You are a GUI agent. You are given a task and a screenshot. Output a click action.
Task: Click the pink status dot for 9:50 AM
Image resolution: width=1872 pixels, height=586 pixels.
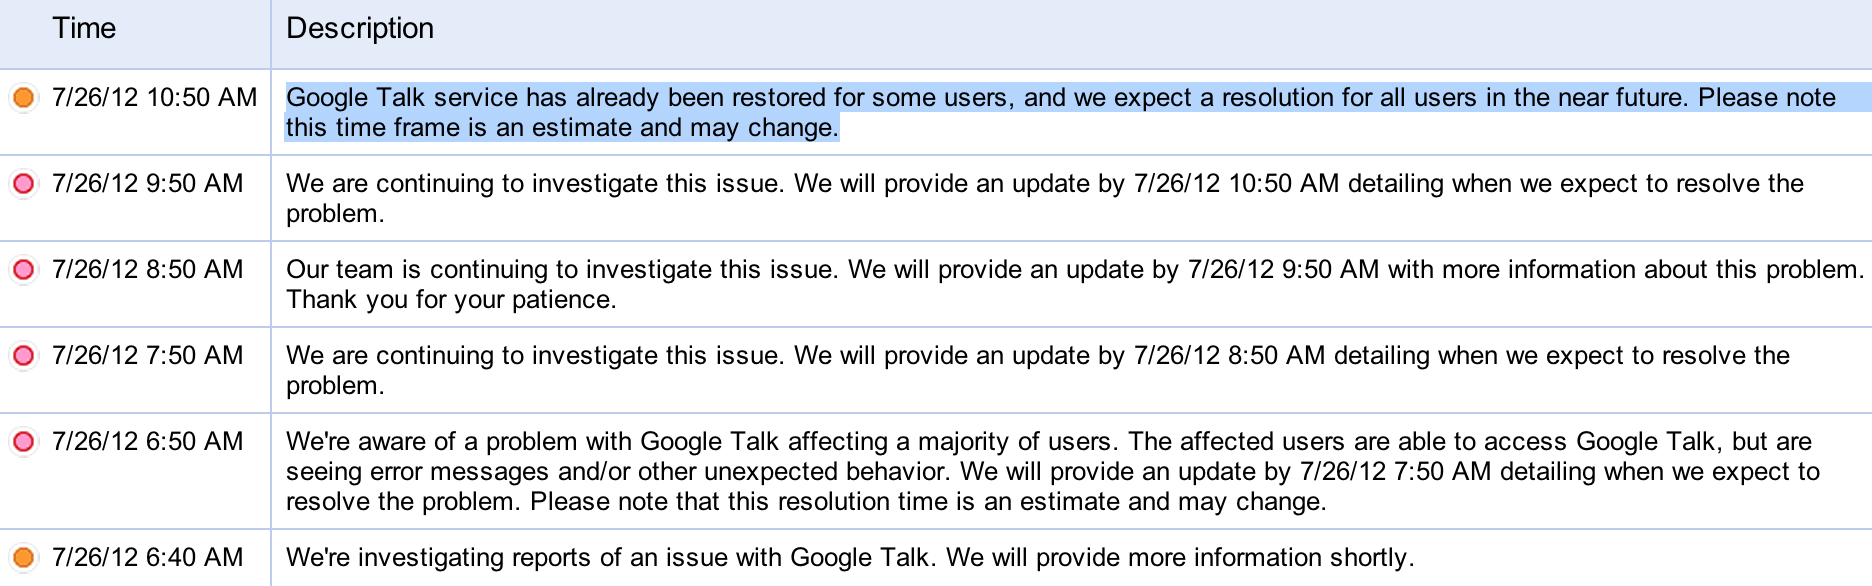[x=23, y=184]
